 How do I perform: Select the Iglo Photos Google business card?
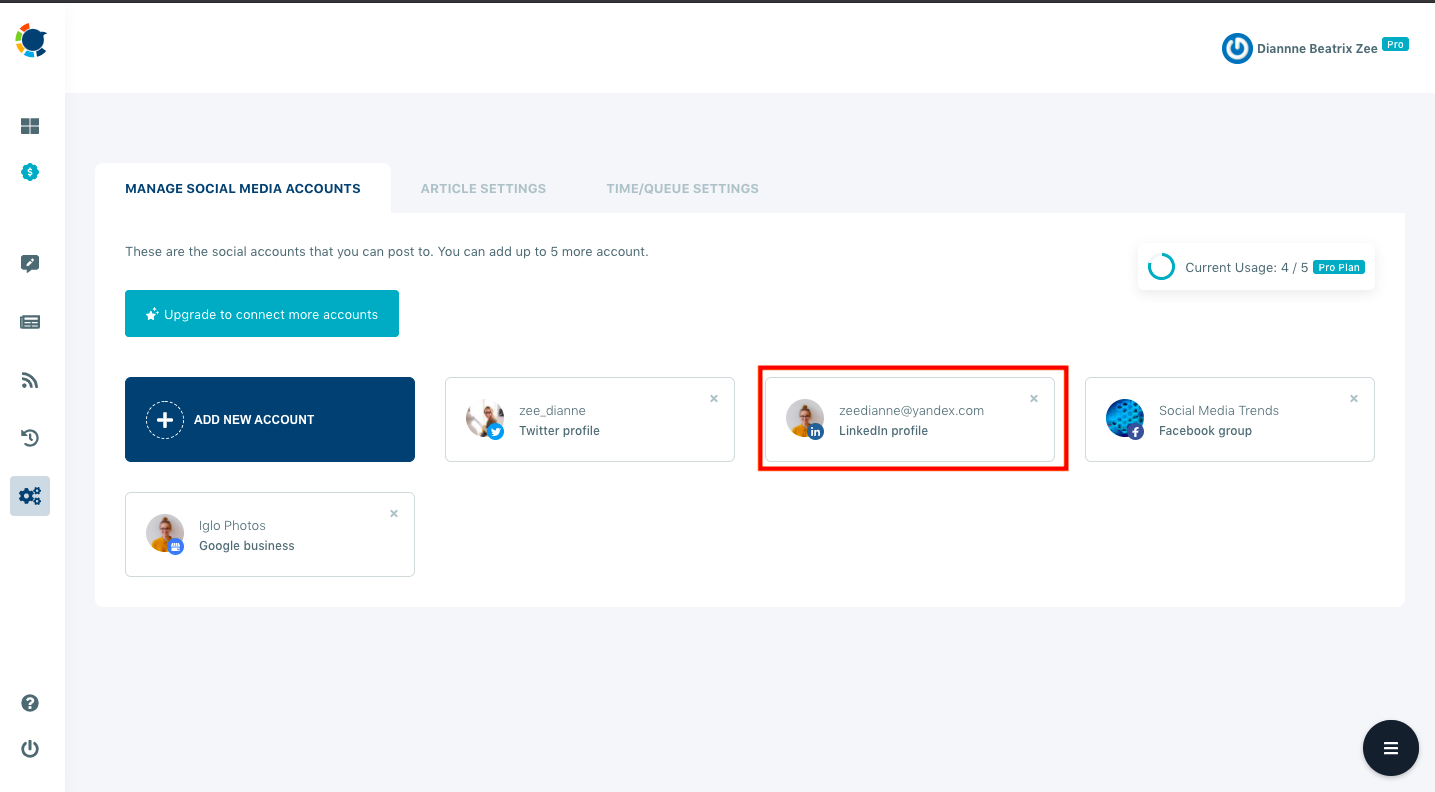tap(269, 534)
